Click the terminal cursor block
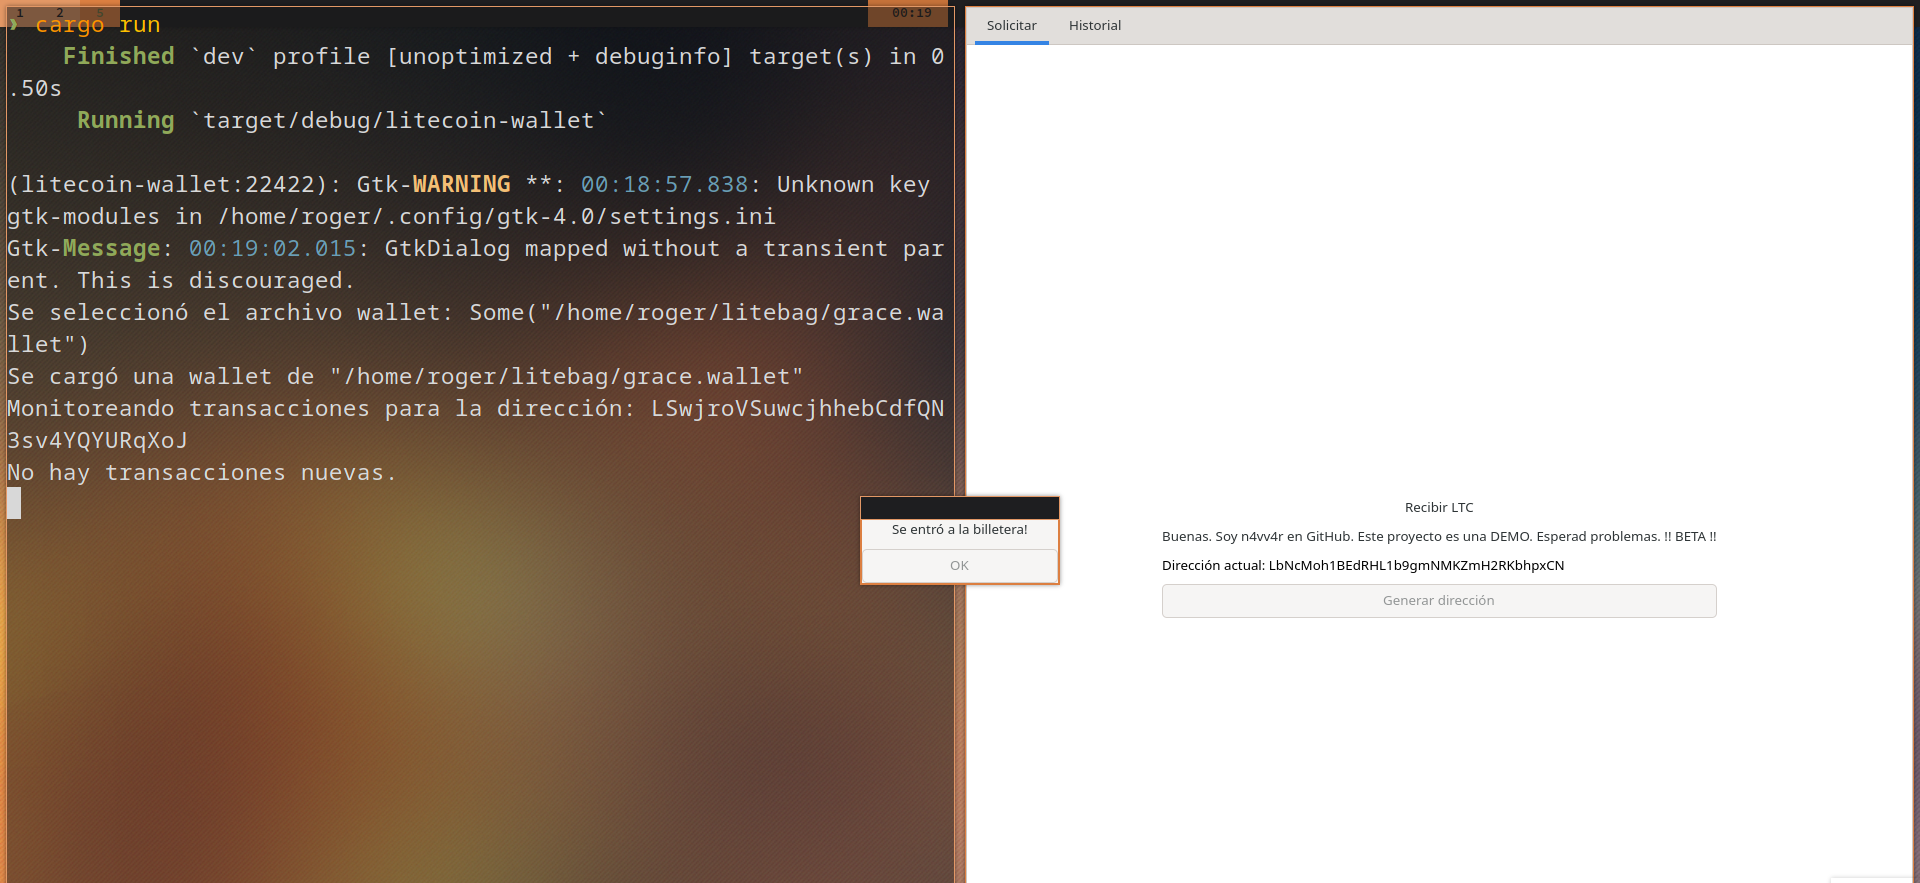The image size is (1920, 883). click(14, 503)
